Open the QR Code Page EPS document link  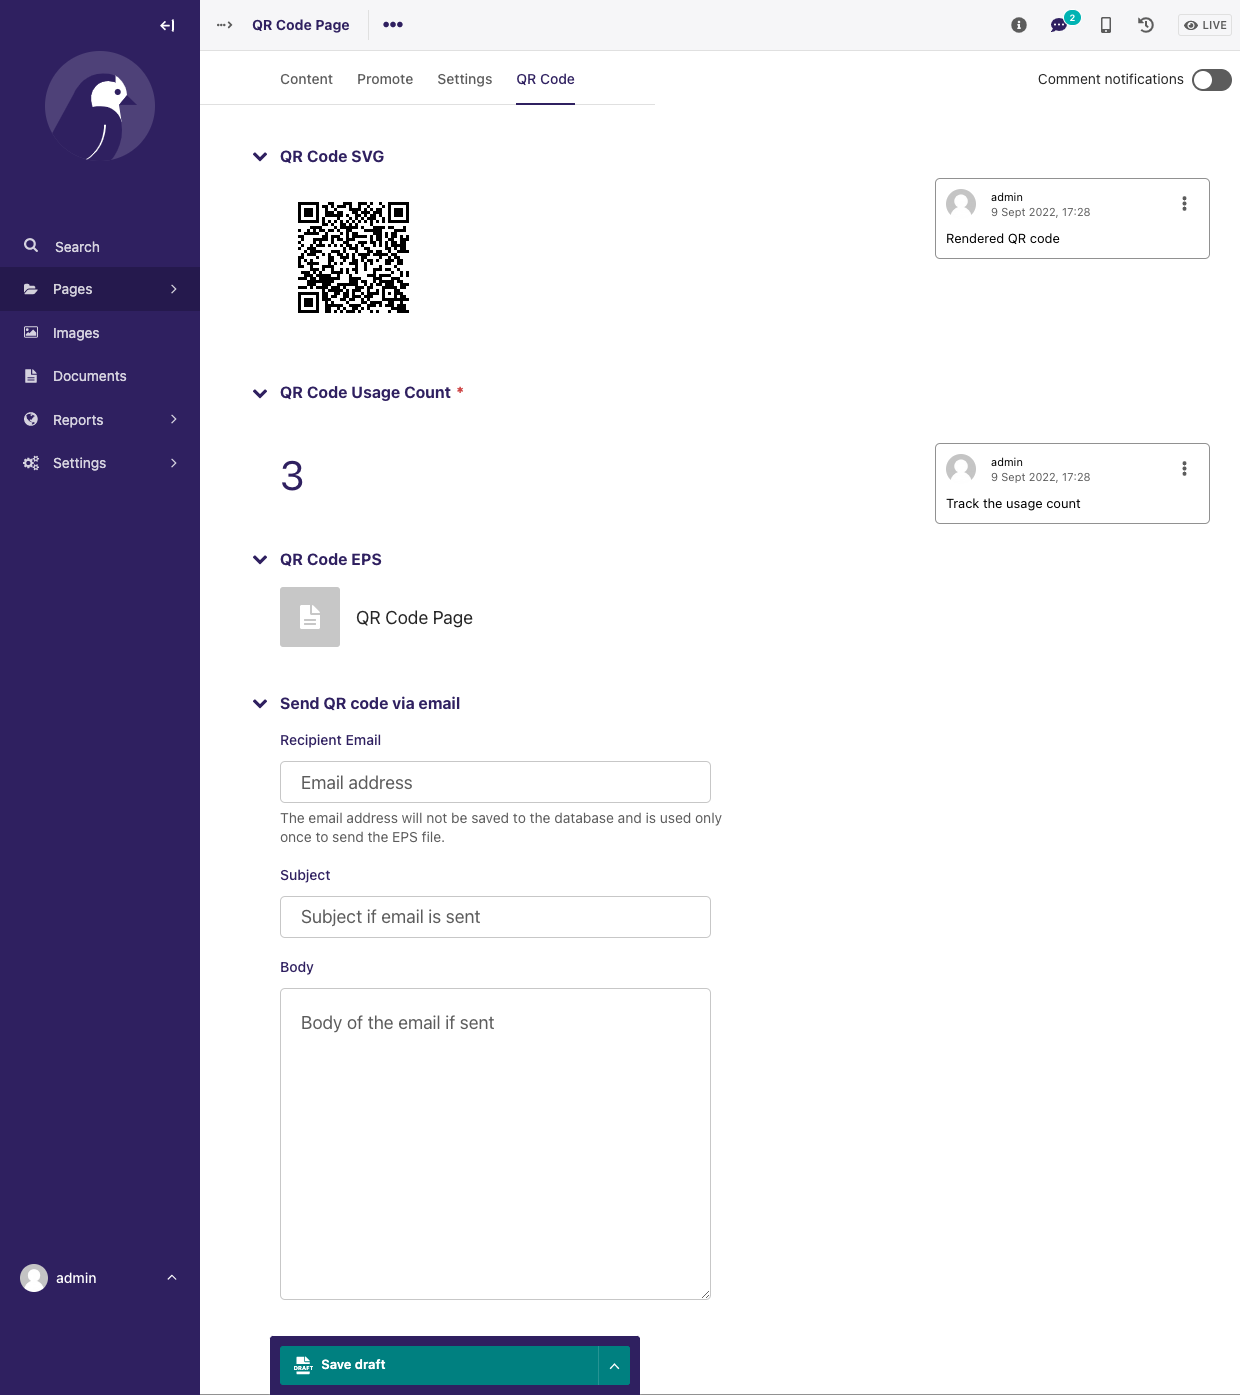click(x=414, y=618)
